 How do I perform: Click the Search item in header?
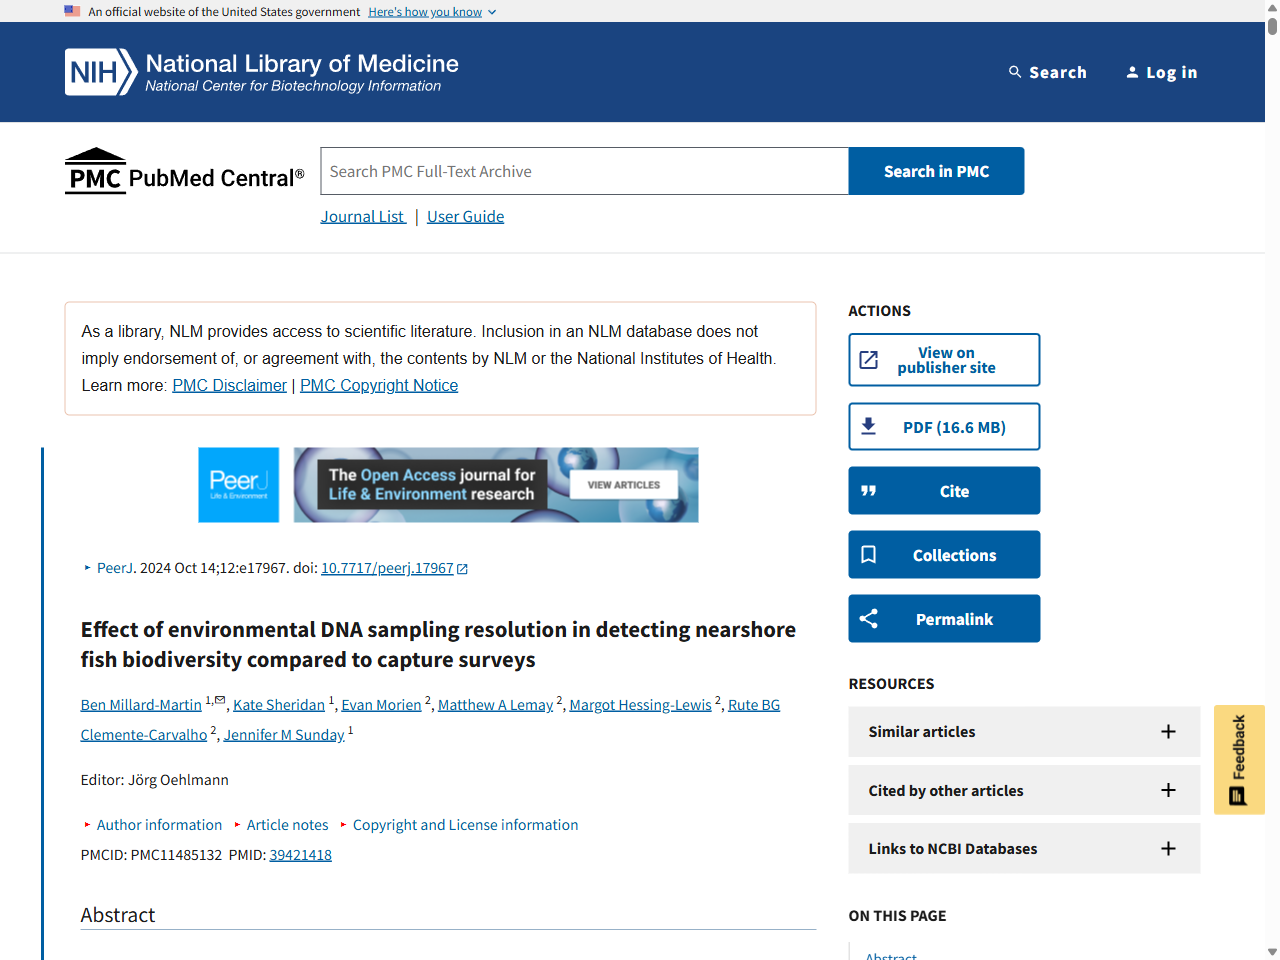(x=1047, y=72)
